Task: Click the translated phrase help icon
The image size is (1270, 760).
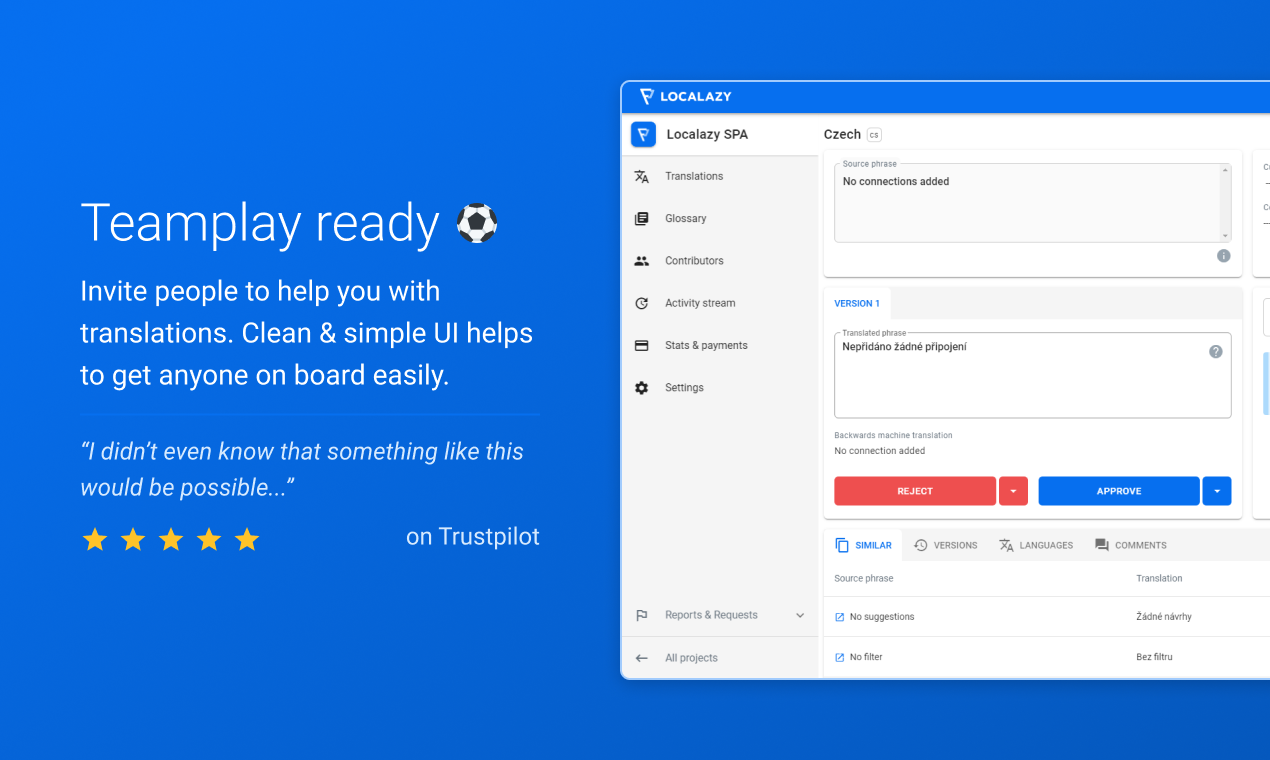Action: click(x=1216, y=351)
